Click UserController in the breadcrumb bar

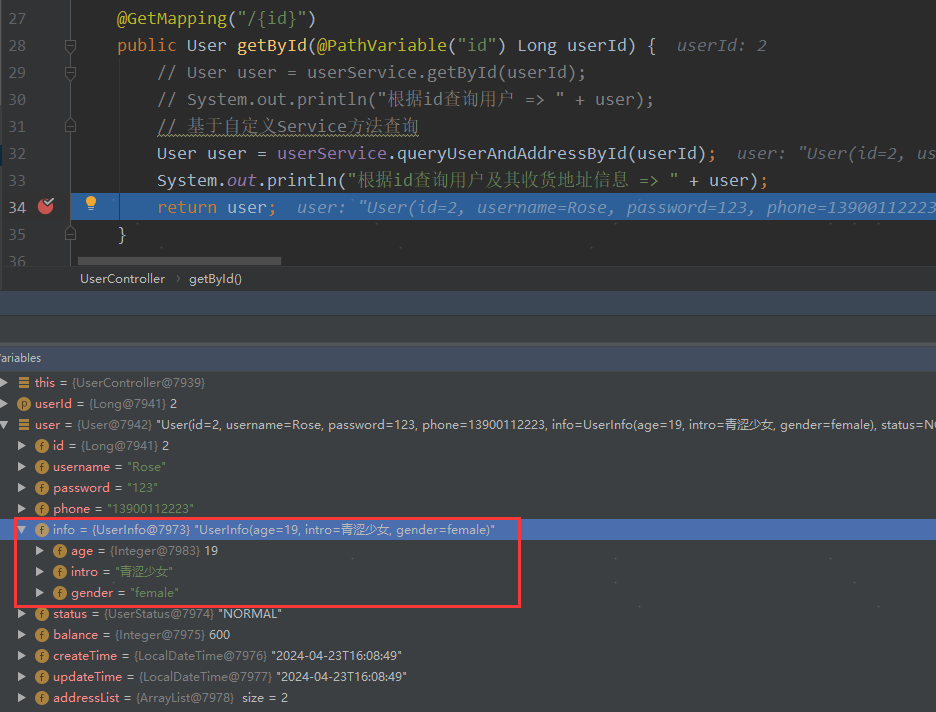[x=122, y=278]
